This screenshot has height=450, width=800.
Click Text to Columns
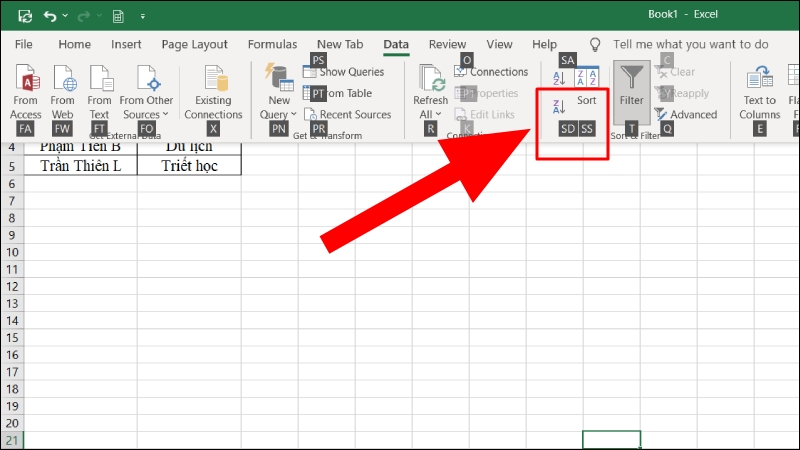[x=760, y=93]
